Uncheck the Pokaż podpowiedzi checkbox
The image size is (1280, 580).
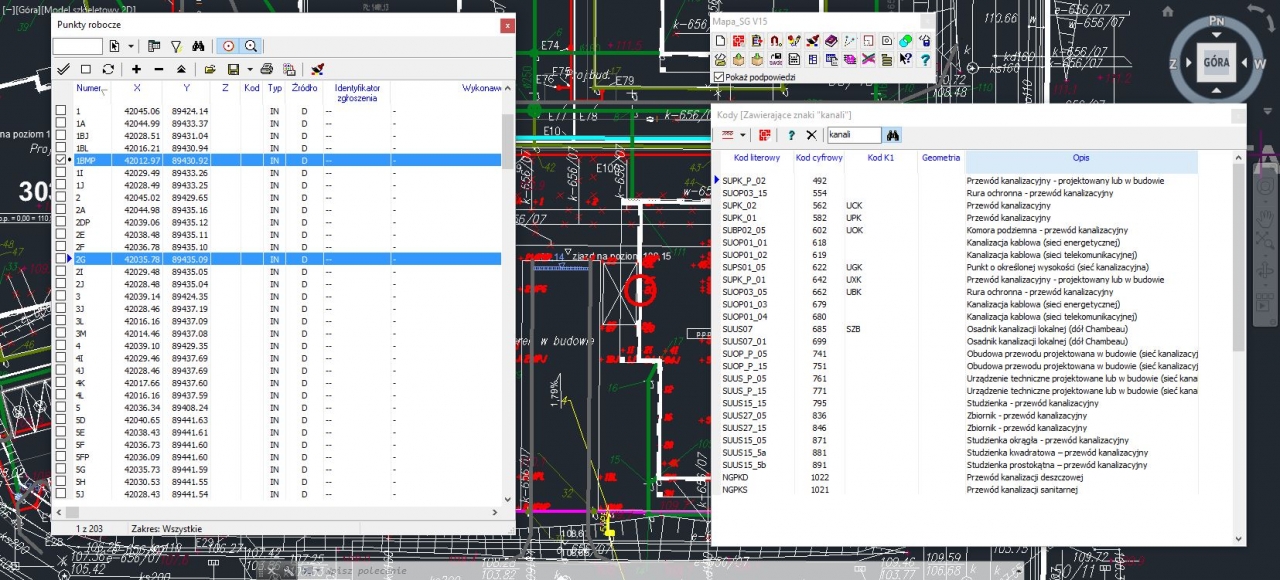tap(719, 76)
